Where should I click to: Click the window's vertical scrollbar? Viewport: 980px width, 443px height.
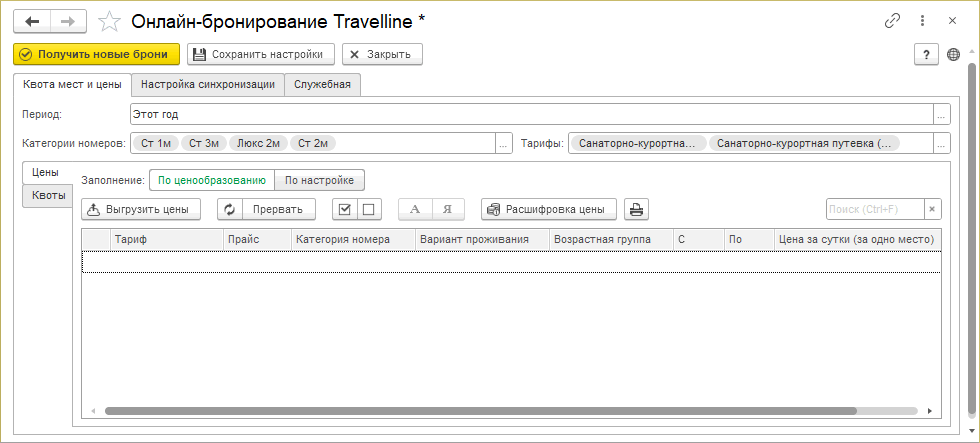point(972,237)
